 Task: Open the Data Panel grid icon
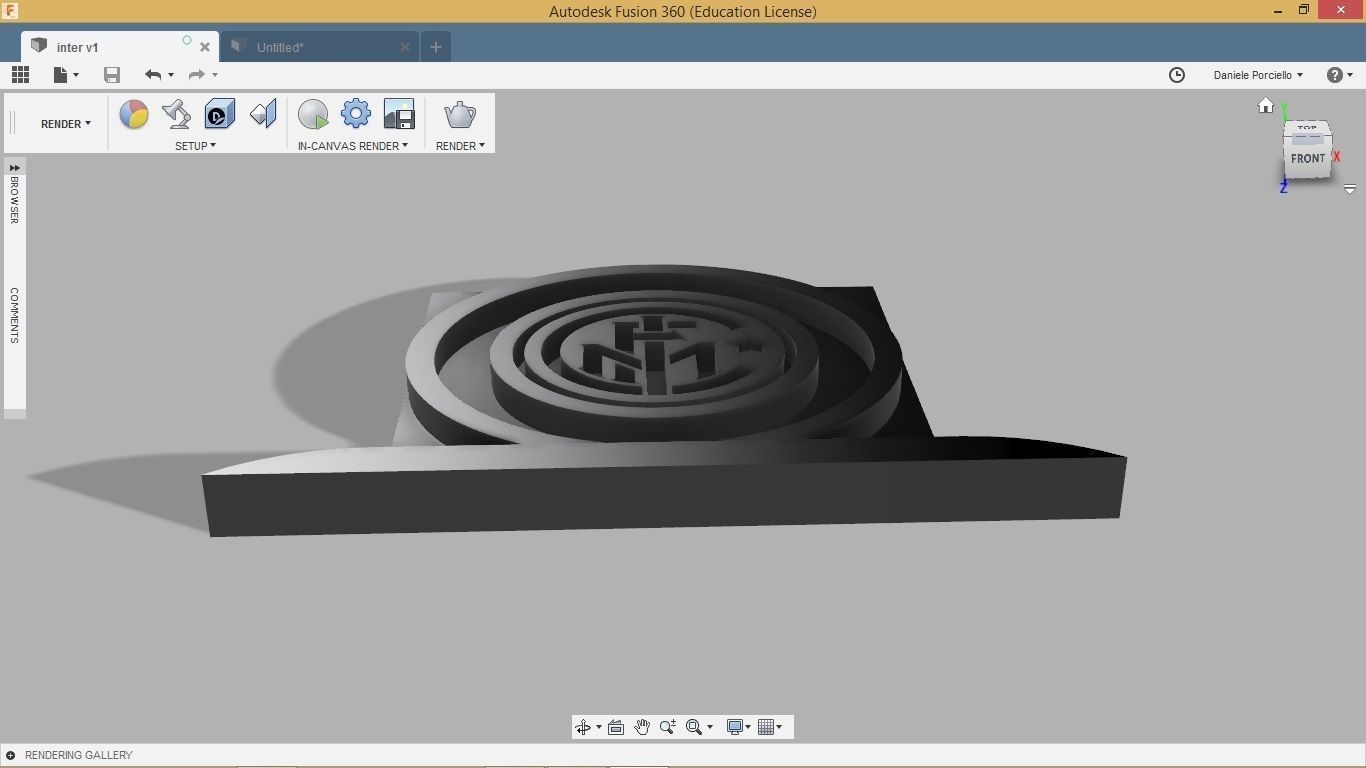(x=20, y=75)
